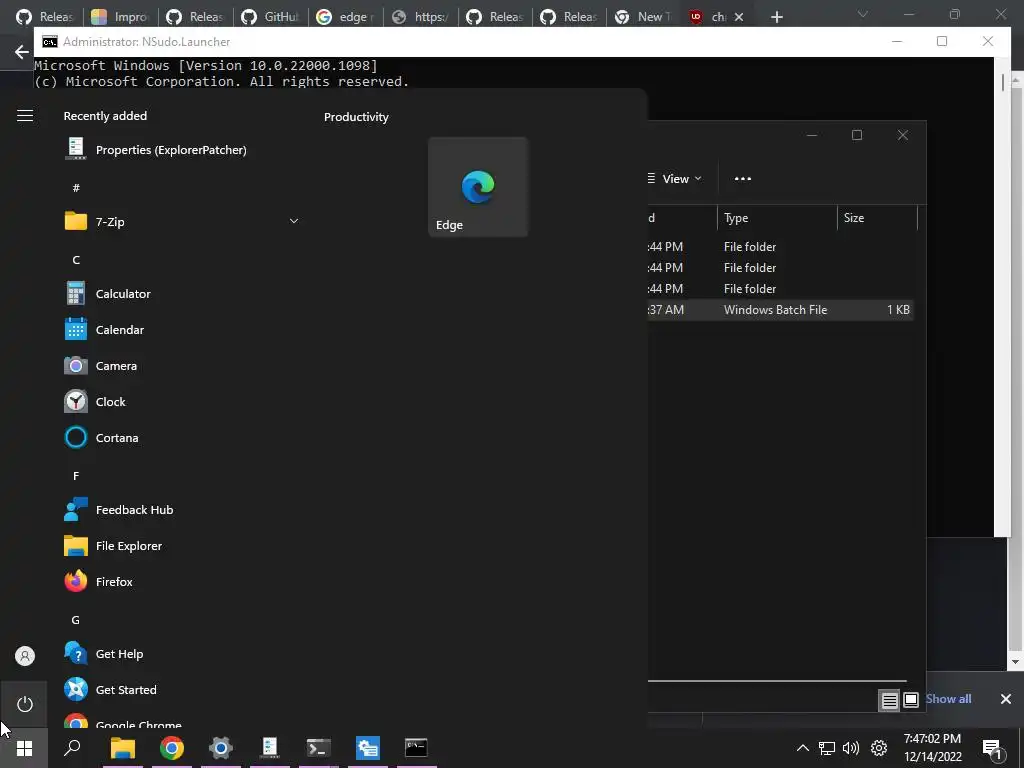This screenshot has width=1024, height=768.
Task: Click the Power button in Start menu
Action: coord(25,704)
